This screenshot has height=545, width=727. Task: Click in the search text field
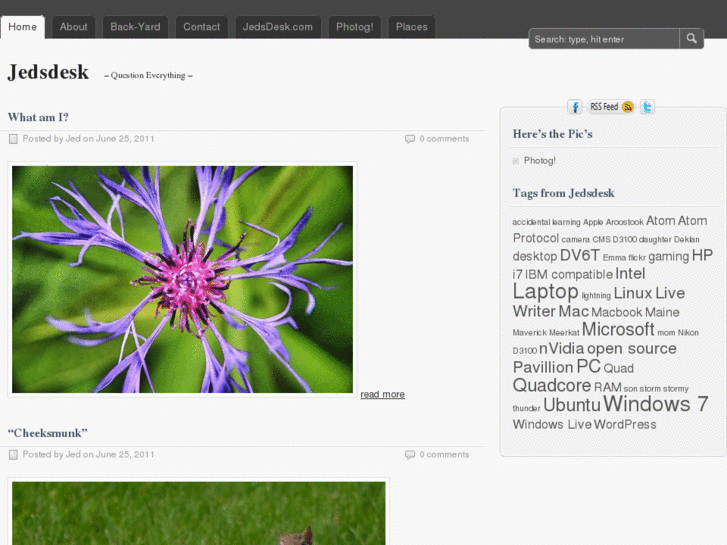coord(604,39)
